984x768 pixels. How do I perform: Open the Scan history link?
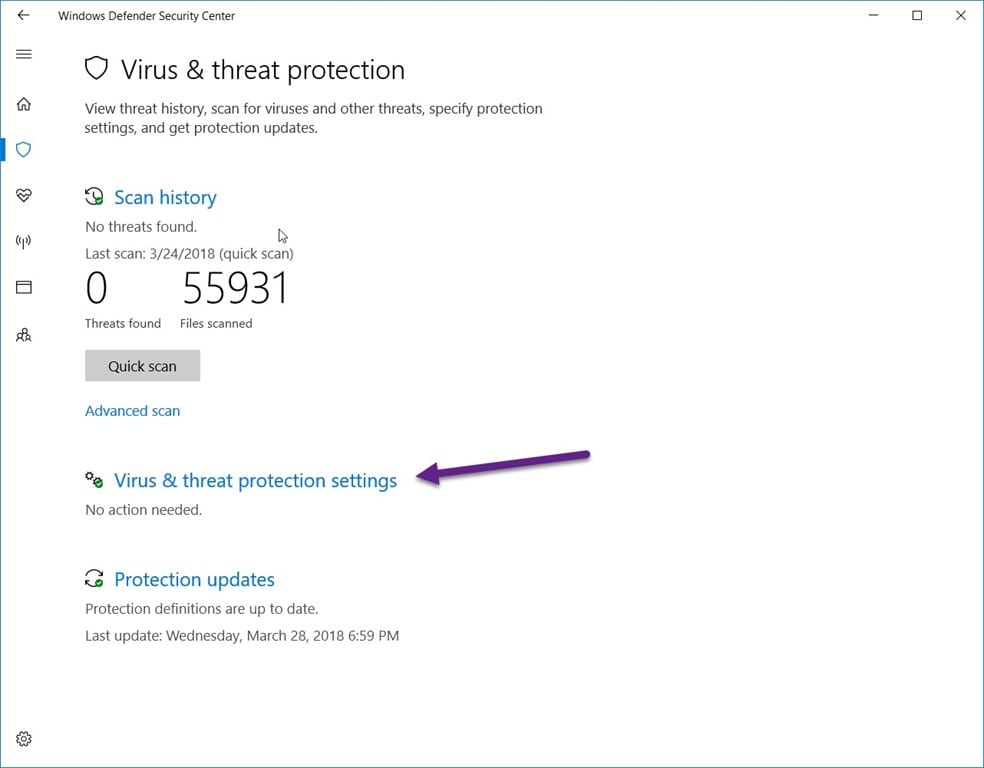(165, 198)
